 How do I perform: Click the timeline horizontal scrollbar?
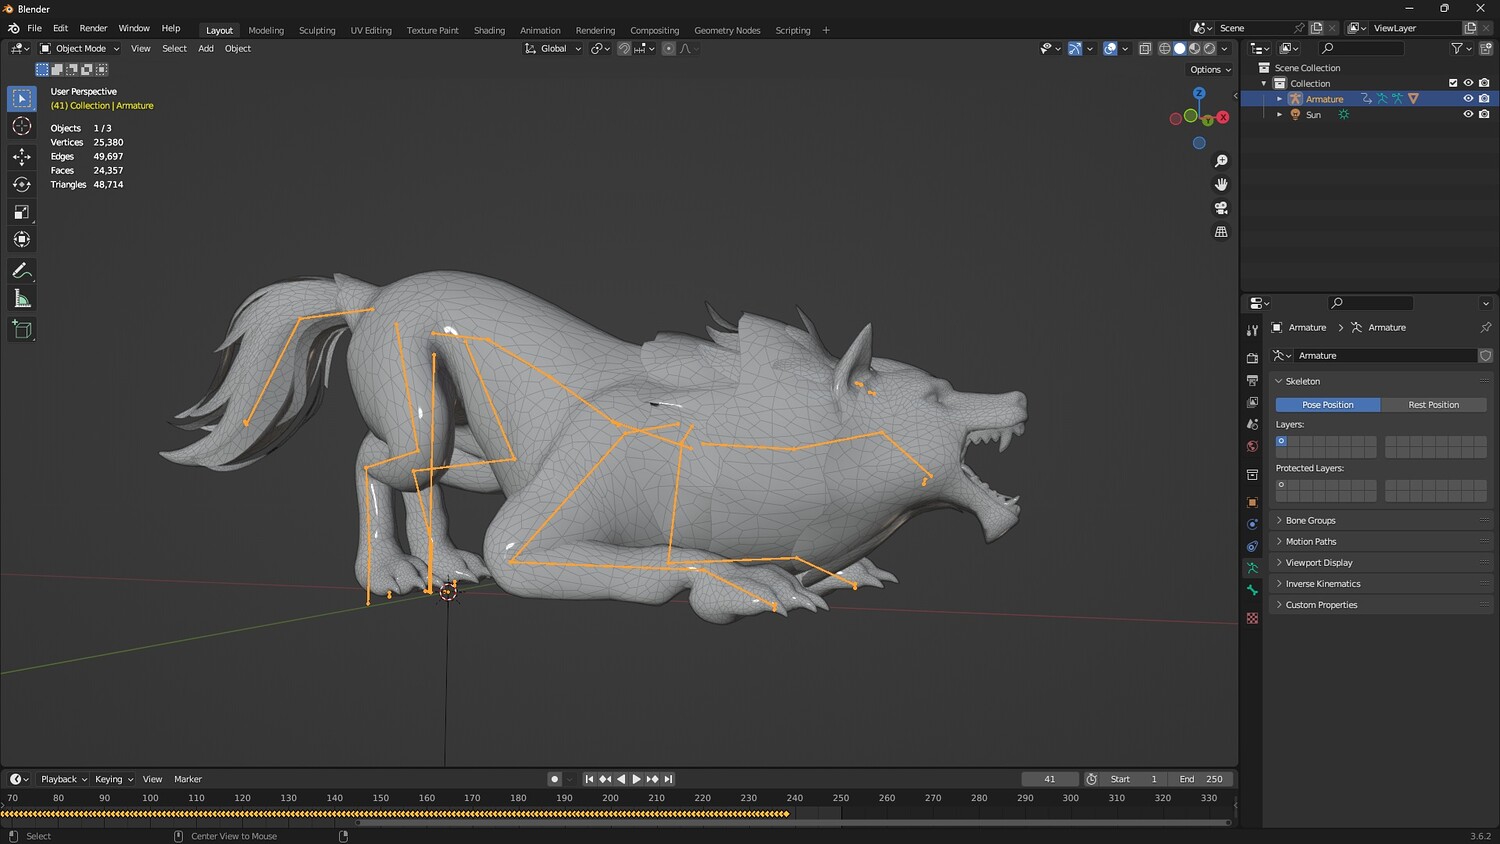coord(794,823)
